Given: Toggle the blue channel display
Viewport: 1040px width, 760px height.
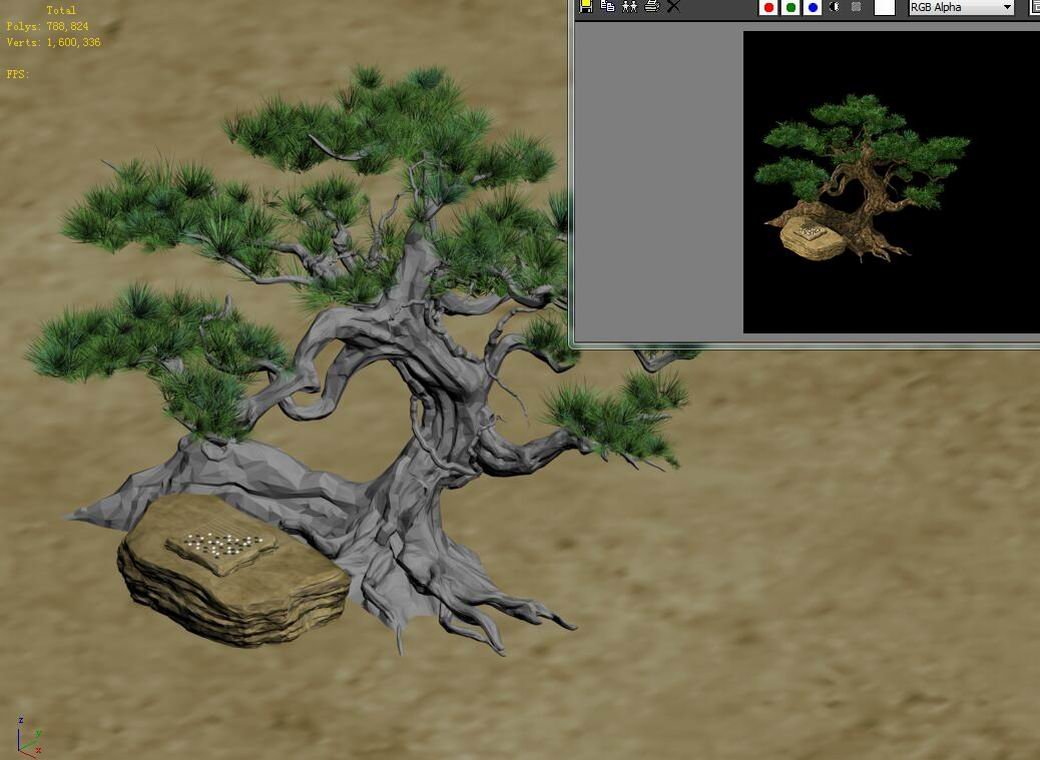Looking at the screenshot, I should (x=813, y=8).
